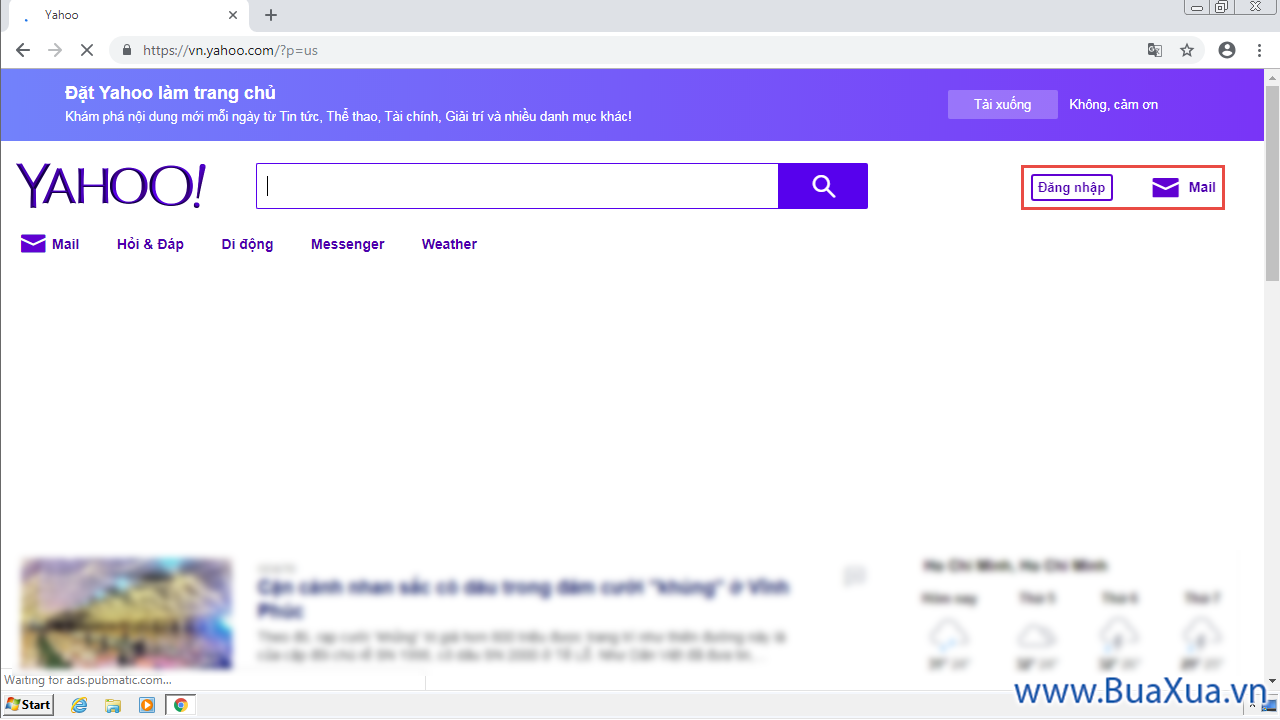Open the Messenger link
The width and height of the screenshot is (1280, 720).
[x=347, y=244]
